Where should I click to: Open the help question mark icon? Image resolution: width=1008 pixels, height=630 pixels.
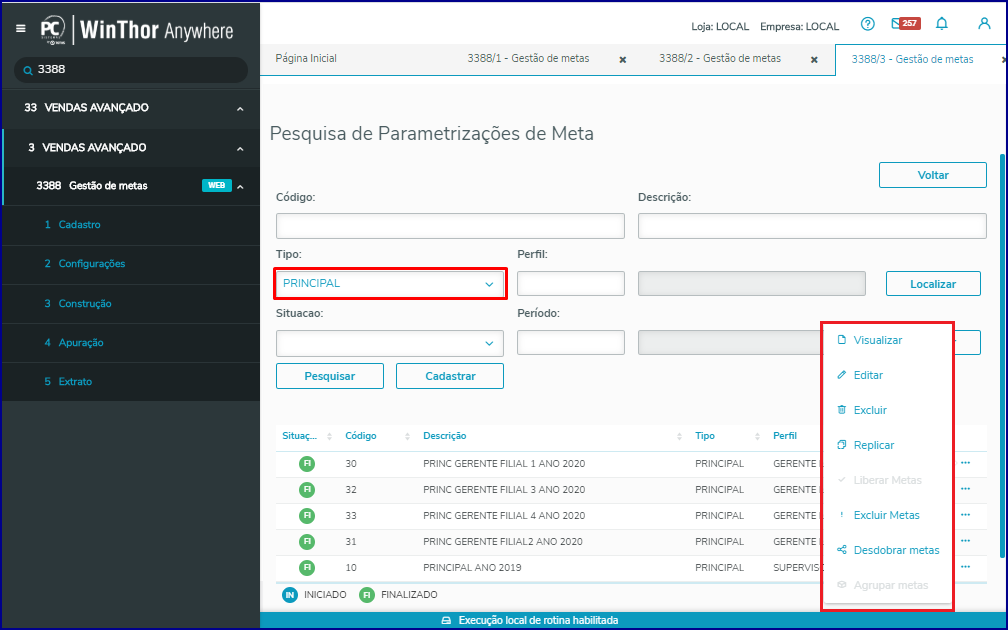coord(867,24)
